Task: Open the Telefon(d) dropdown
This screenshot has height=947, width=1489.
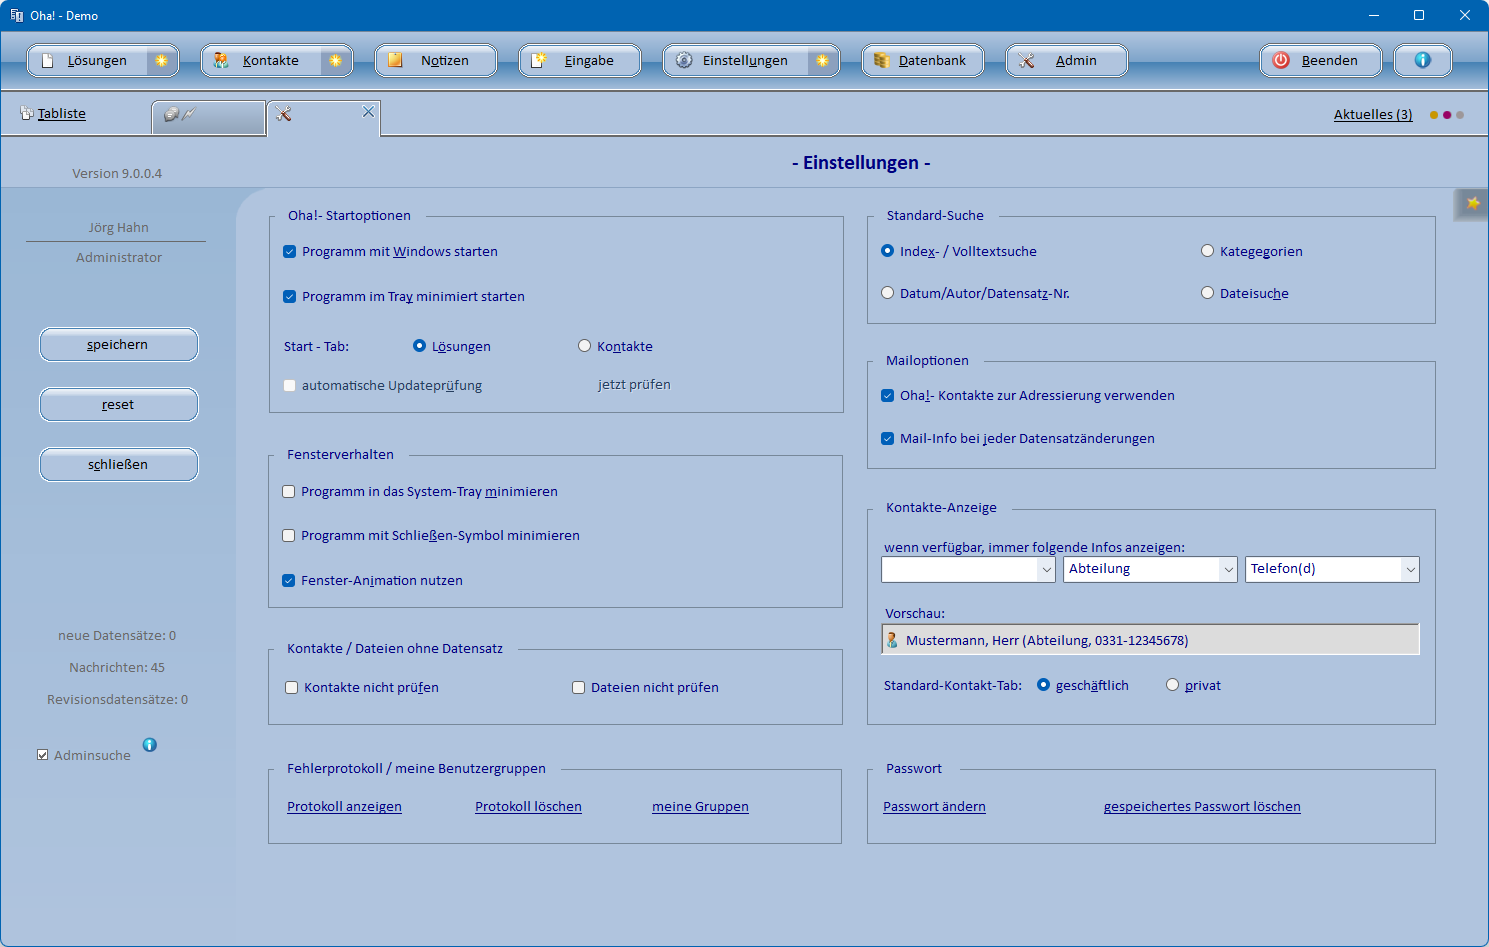Action: point(1410,570)
